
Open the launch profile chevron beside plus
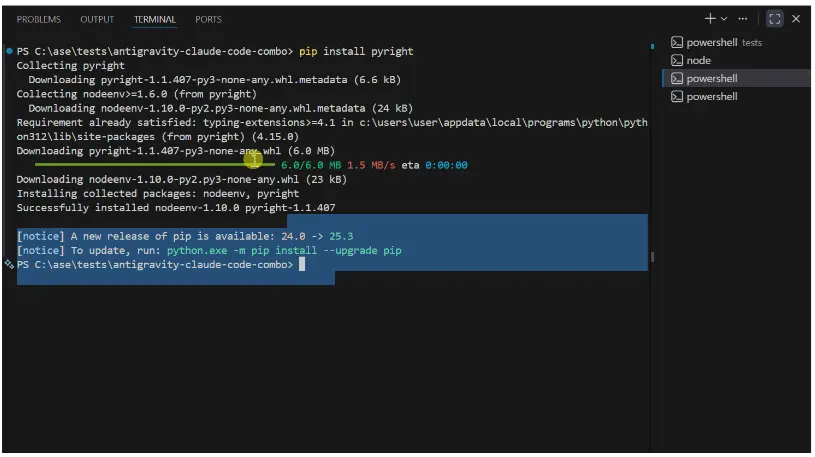[x=725, y=19]
